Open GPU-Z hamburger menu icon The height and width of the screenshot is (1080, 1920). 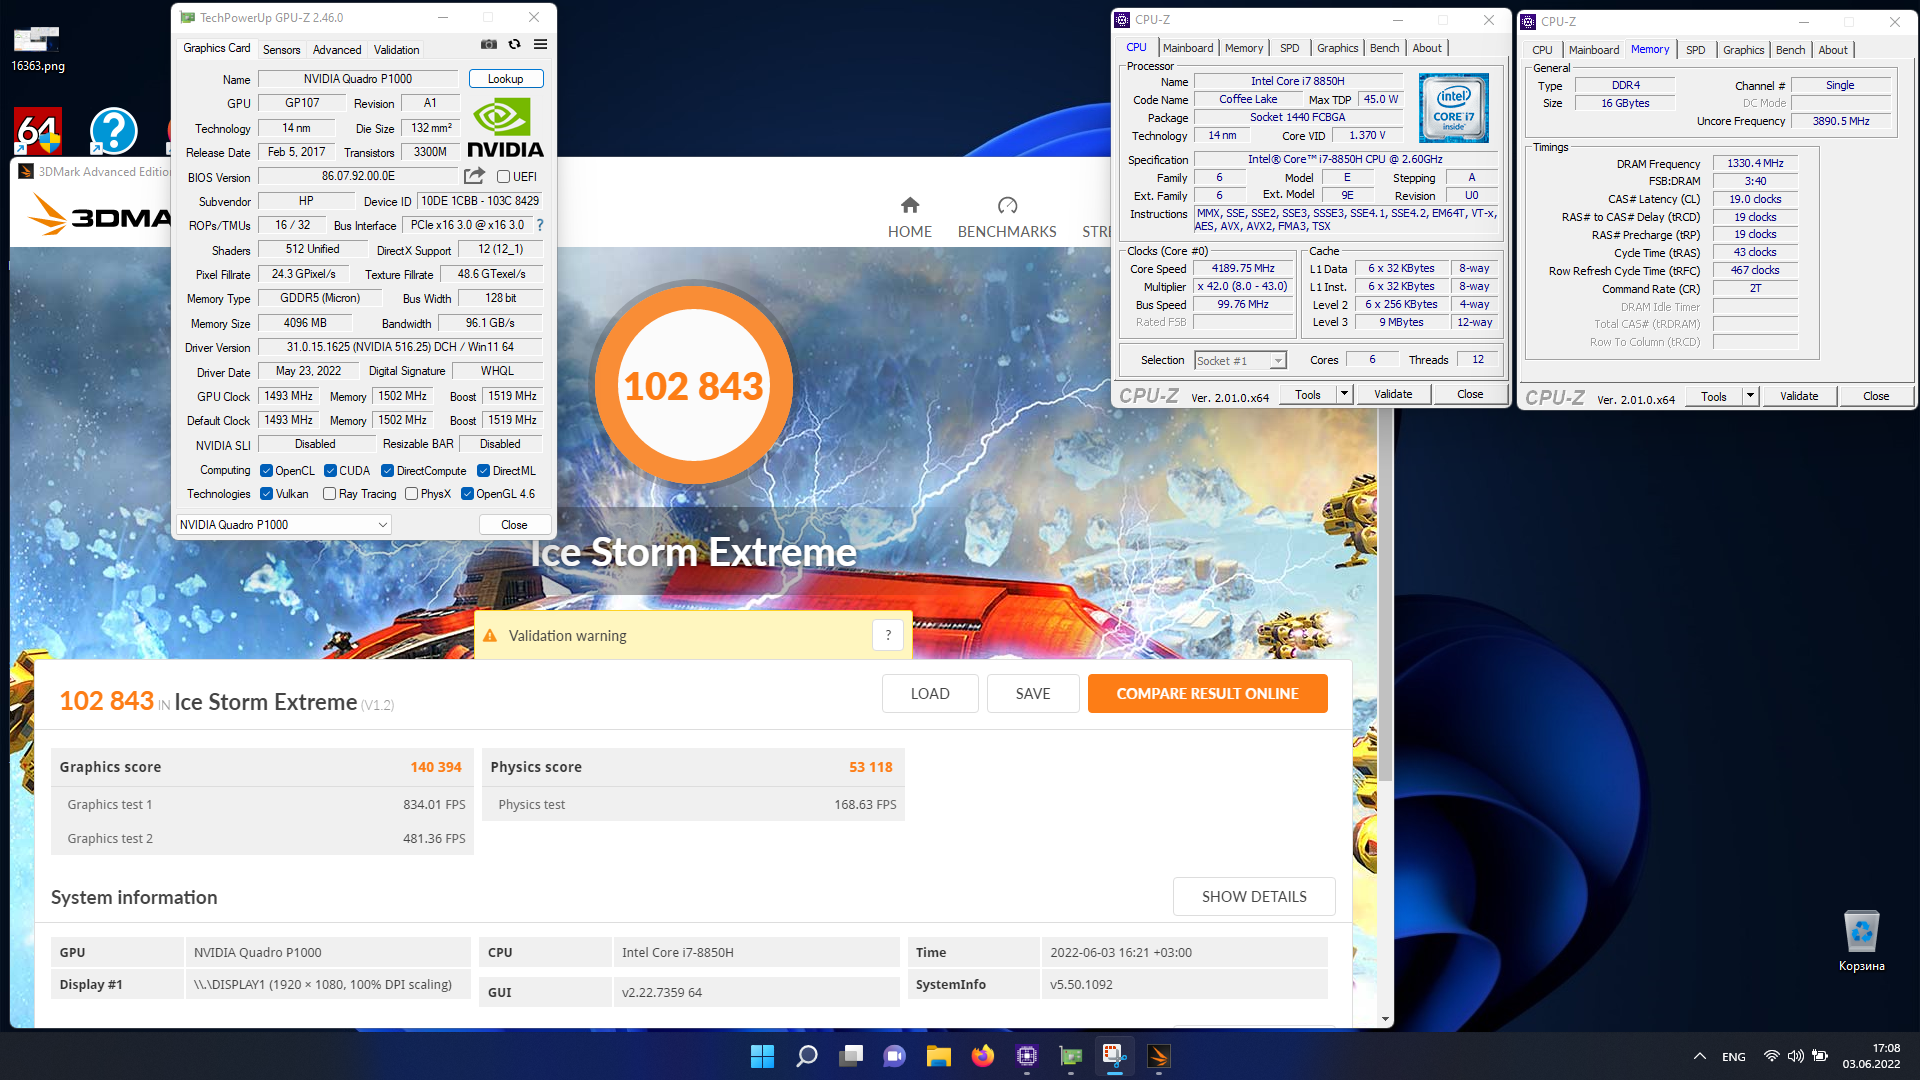point(540,44)
